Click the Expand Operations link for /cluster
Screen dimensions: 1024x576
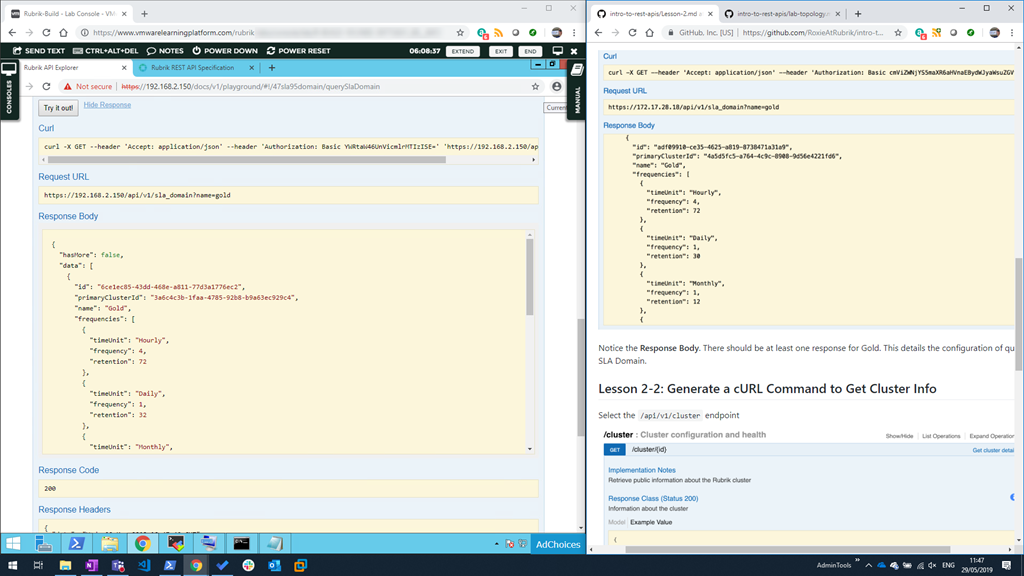992,436
